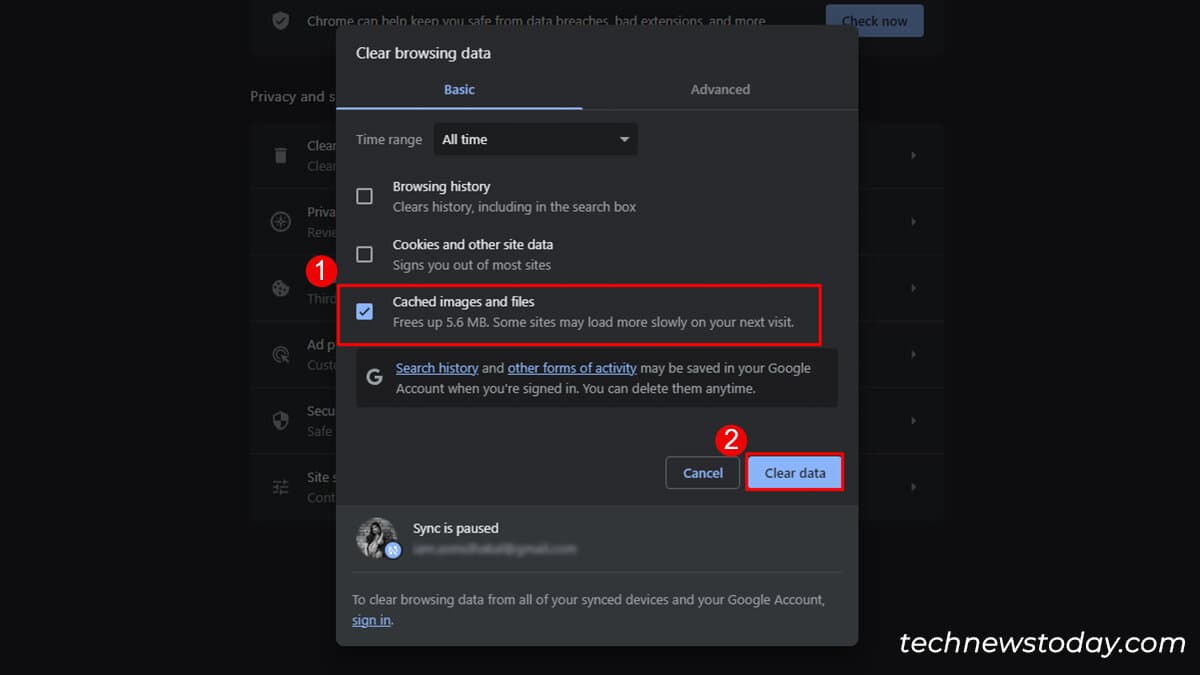
Task: Click the trash can icon in Settings
Action: coord(281,155)
